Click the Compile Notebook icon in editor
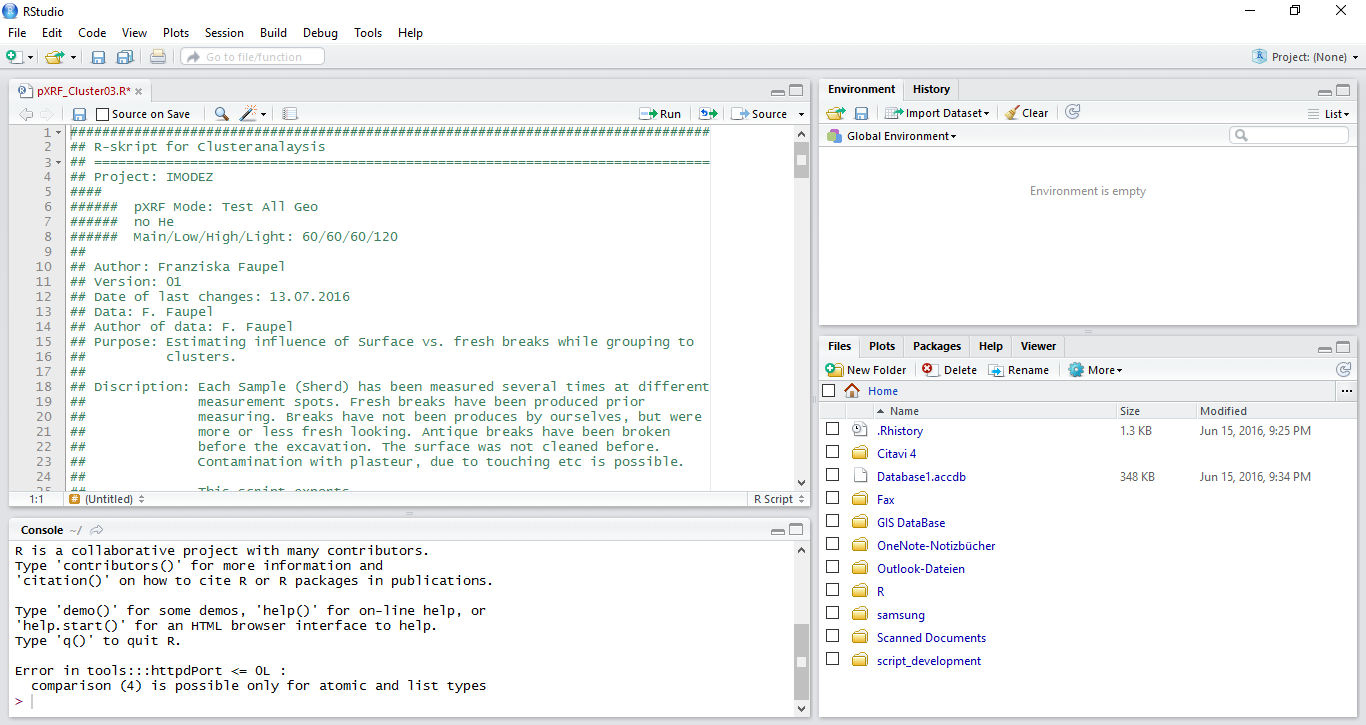The image size is (1366, 725). (290, 114)
